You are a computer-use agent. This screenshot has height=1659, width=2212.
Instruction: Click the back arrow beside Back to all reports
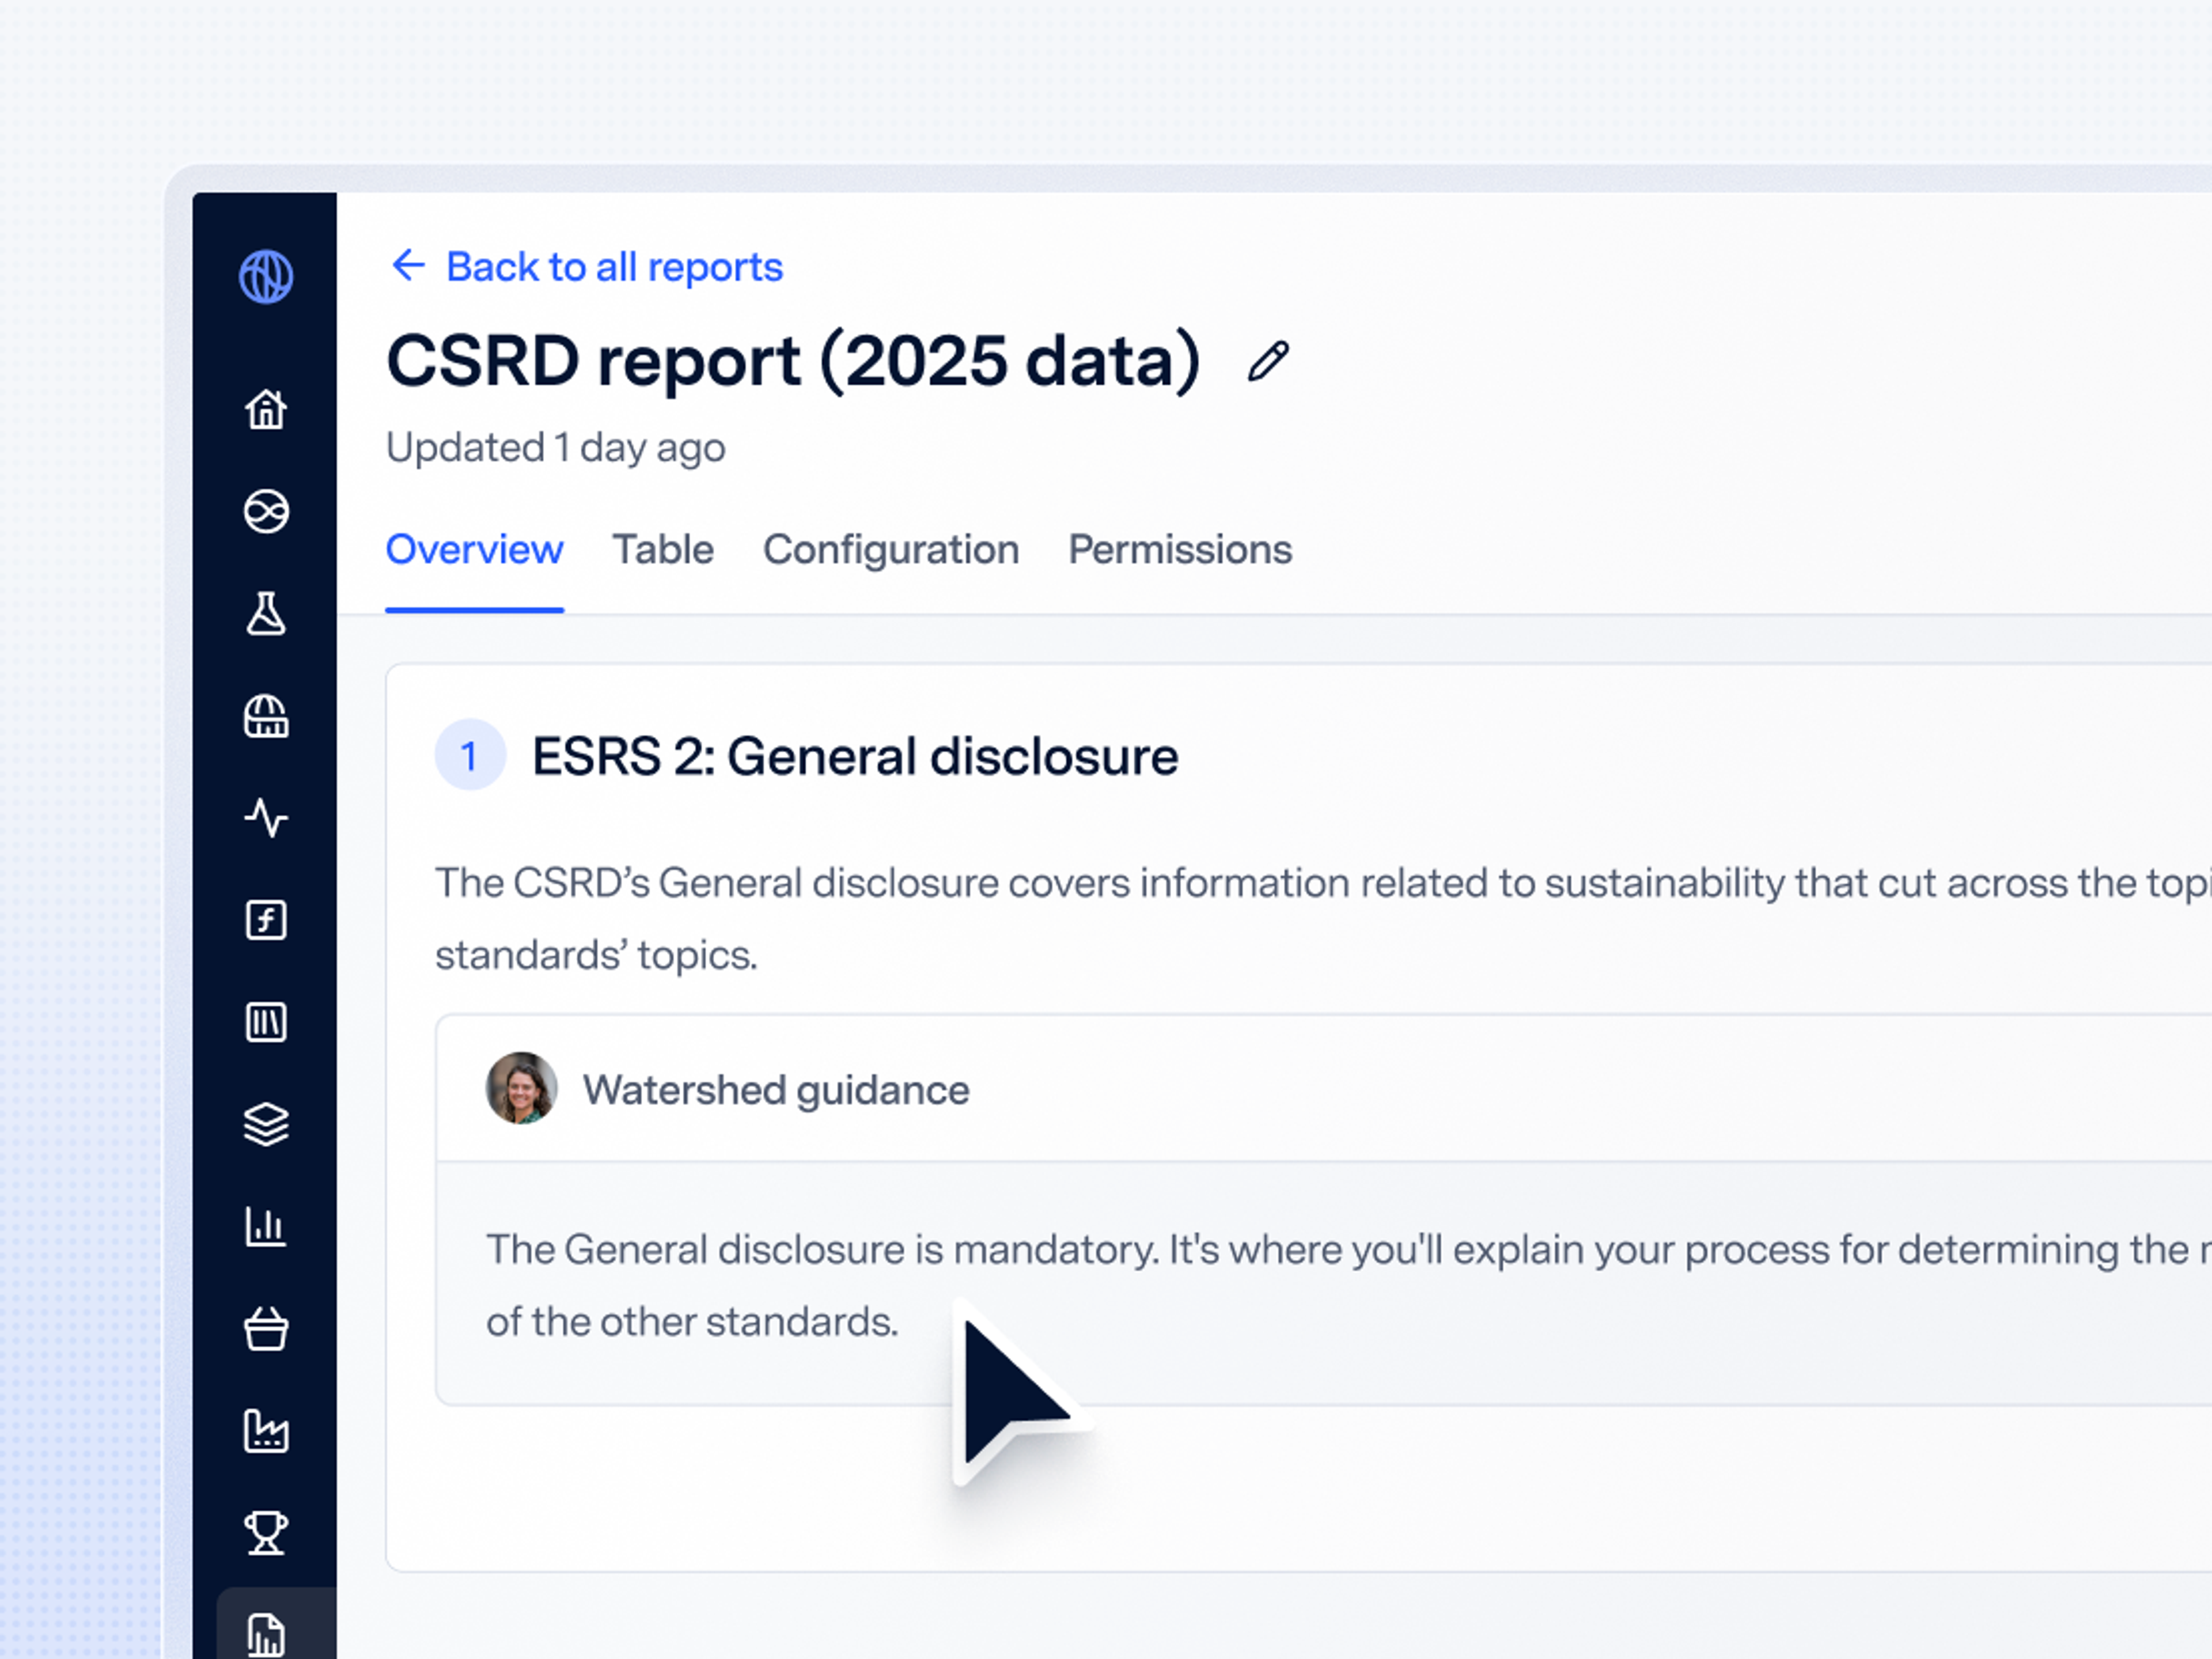[408, 265]
